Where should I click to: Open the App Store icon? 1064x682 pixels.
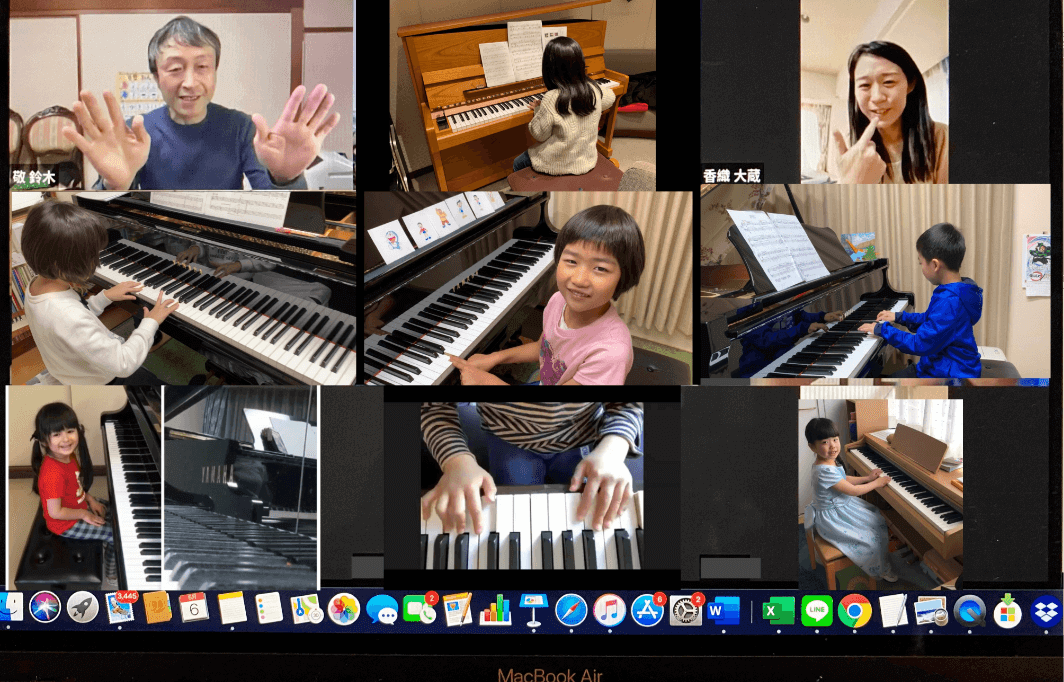[647, 608]
